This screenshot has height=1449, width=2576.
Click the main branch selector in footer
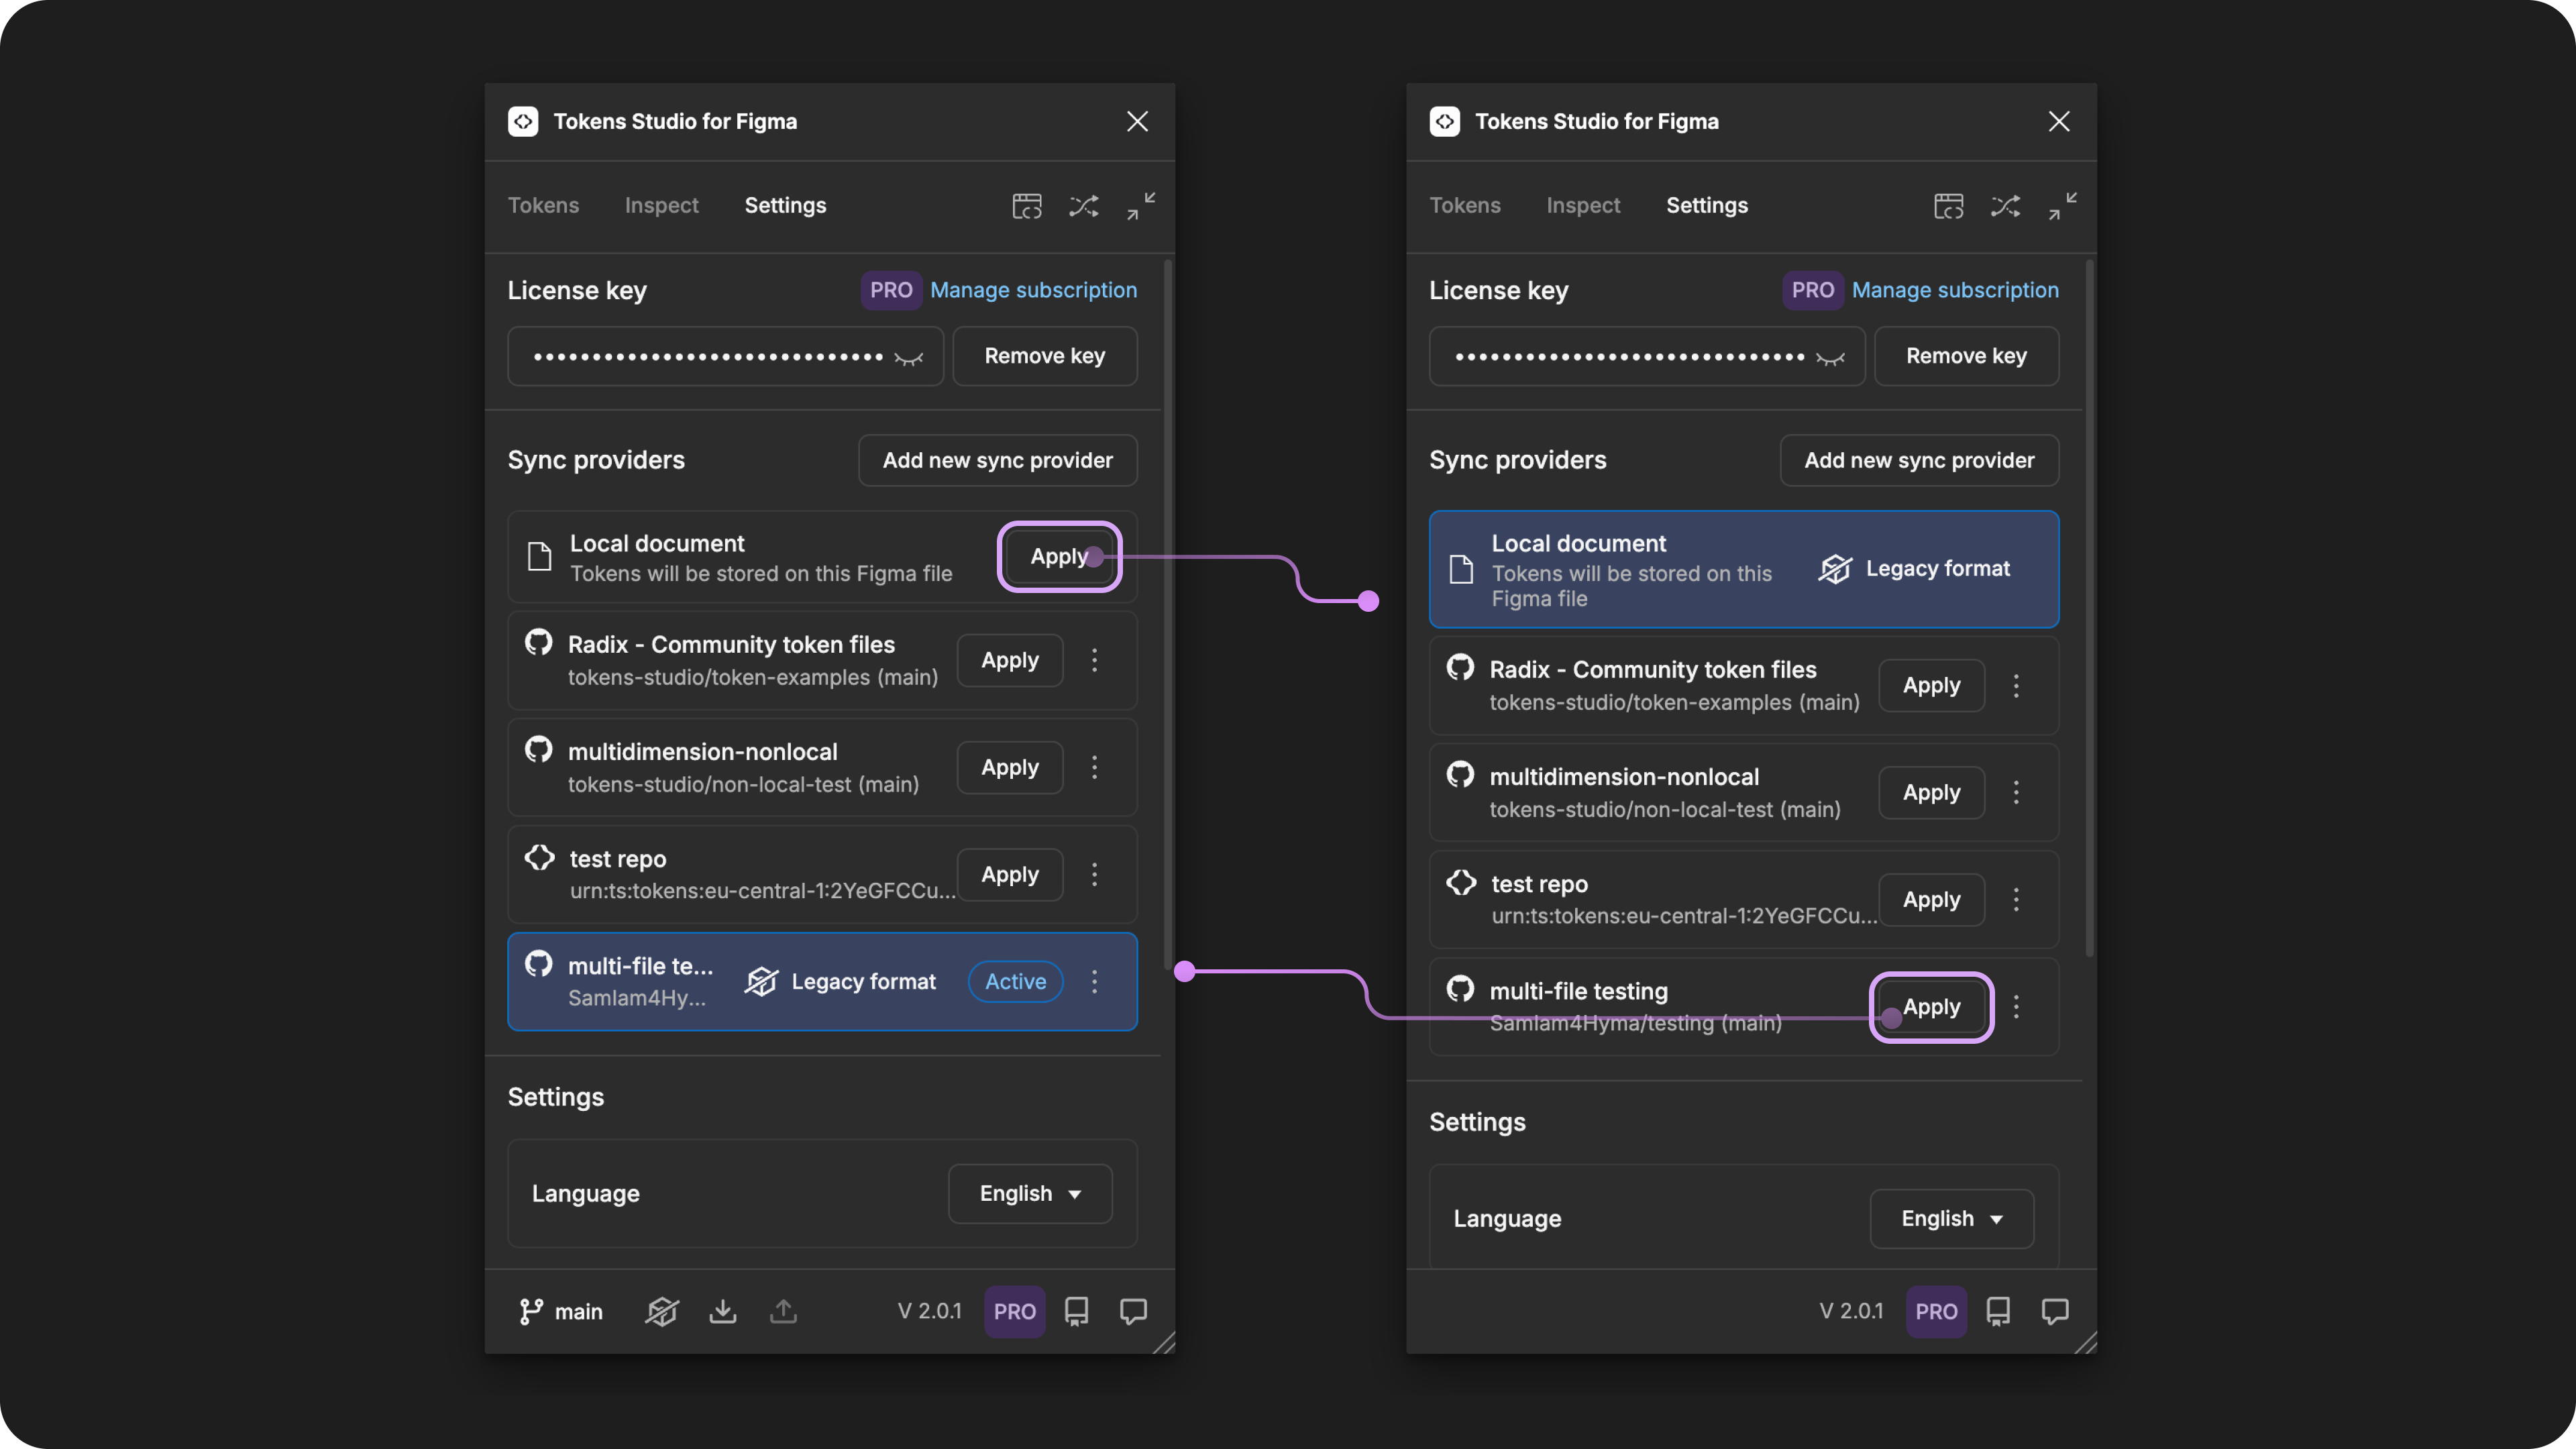click(561, 1311)
